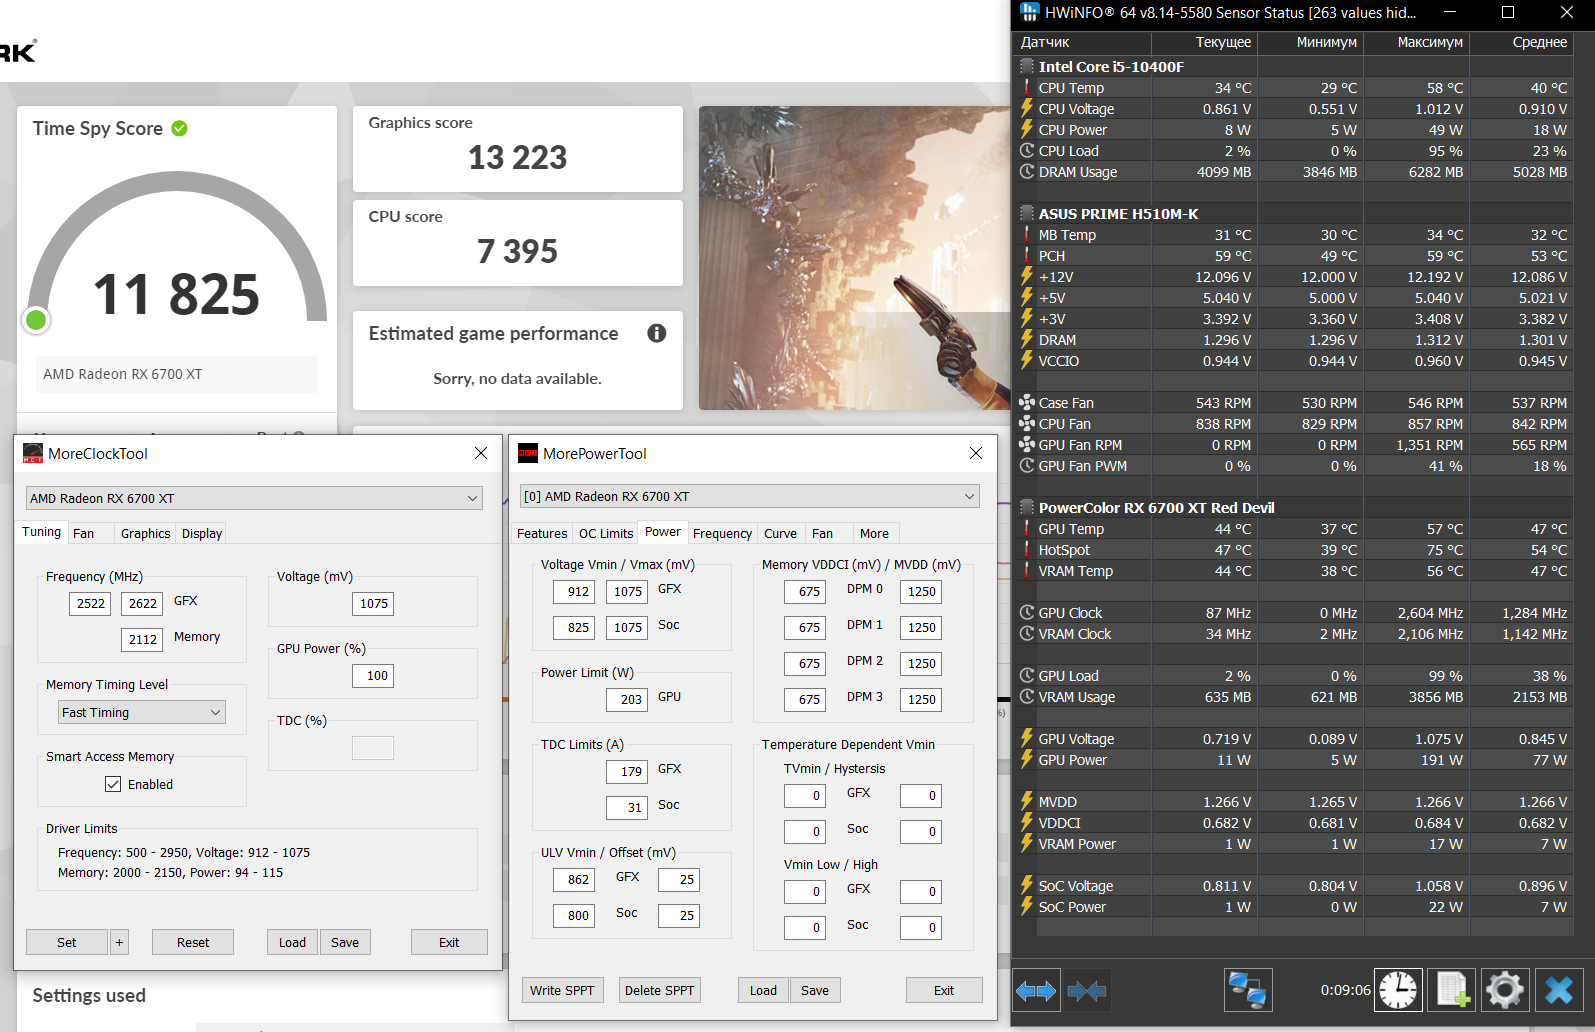Click the thermometer icon on the HotSpot row
This screenshot has width=1595, height=1032.
point(1027,550)
